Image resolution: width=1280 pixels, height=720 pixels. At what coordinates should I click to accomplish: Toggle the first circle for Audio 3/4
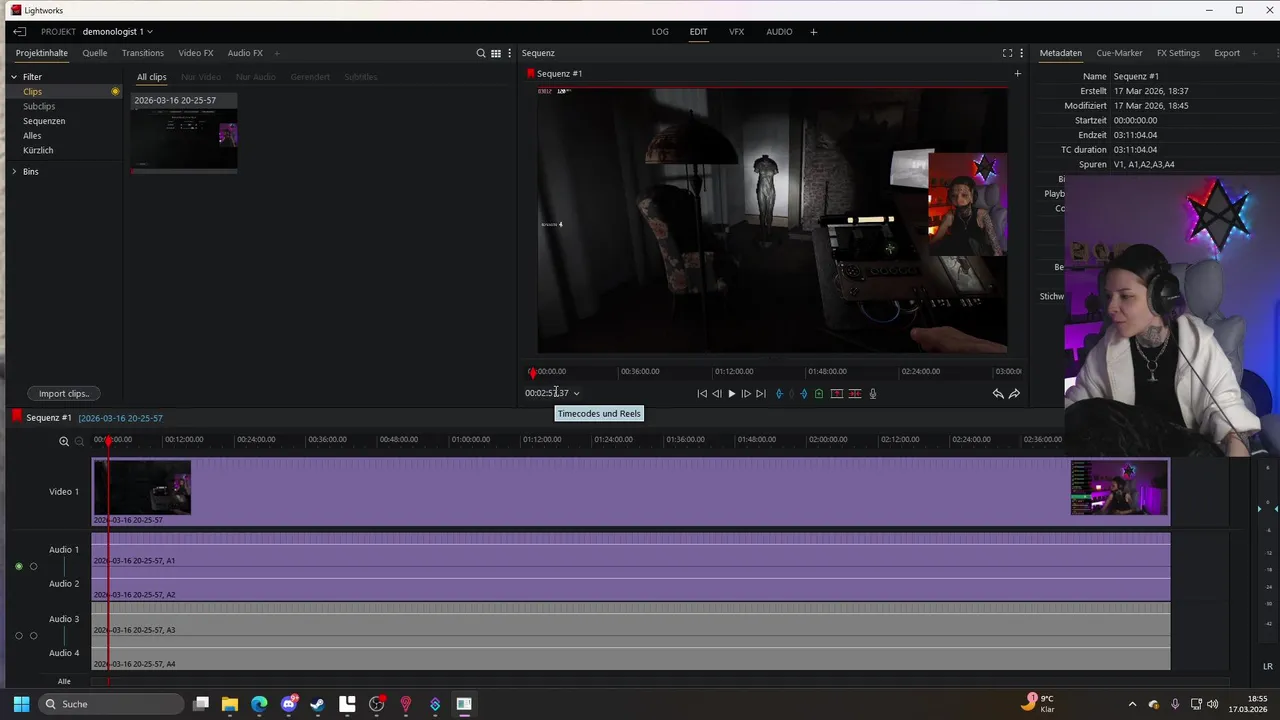[19, 636]
